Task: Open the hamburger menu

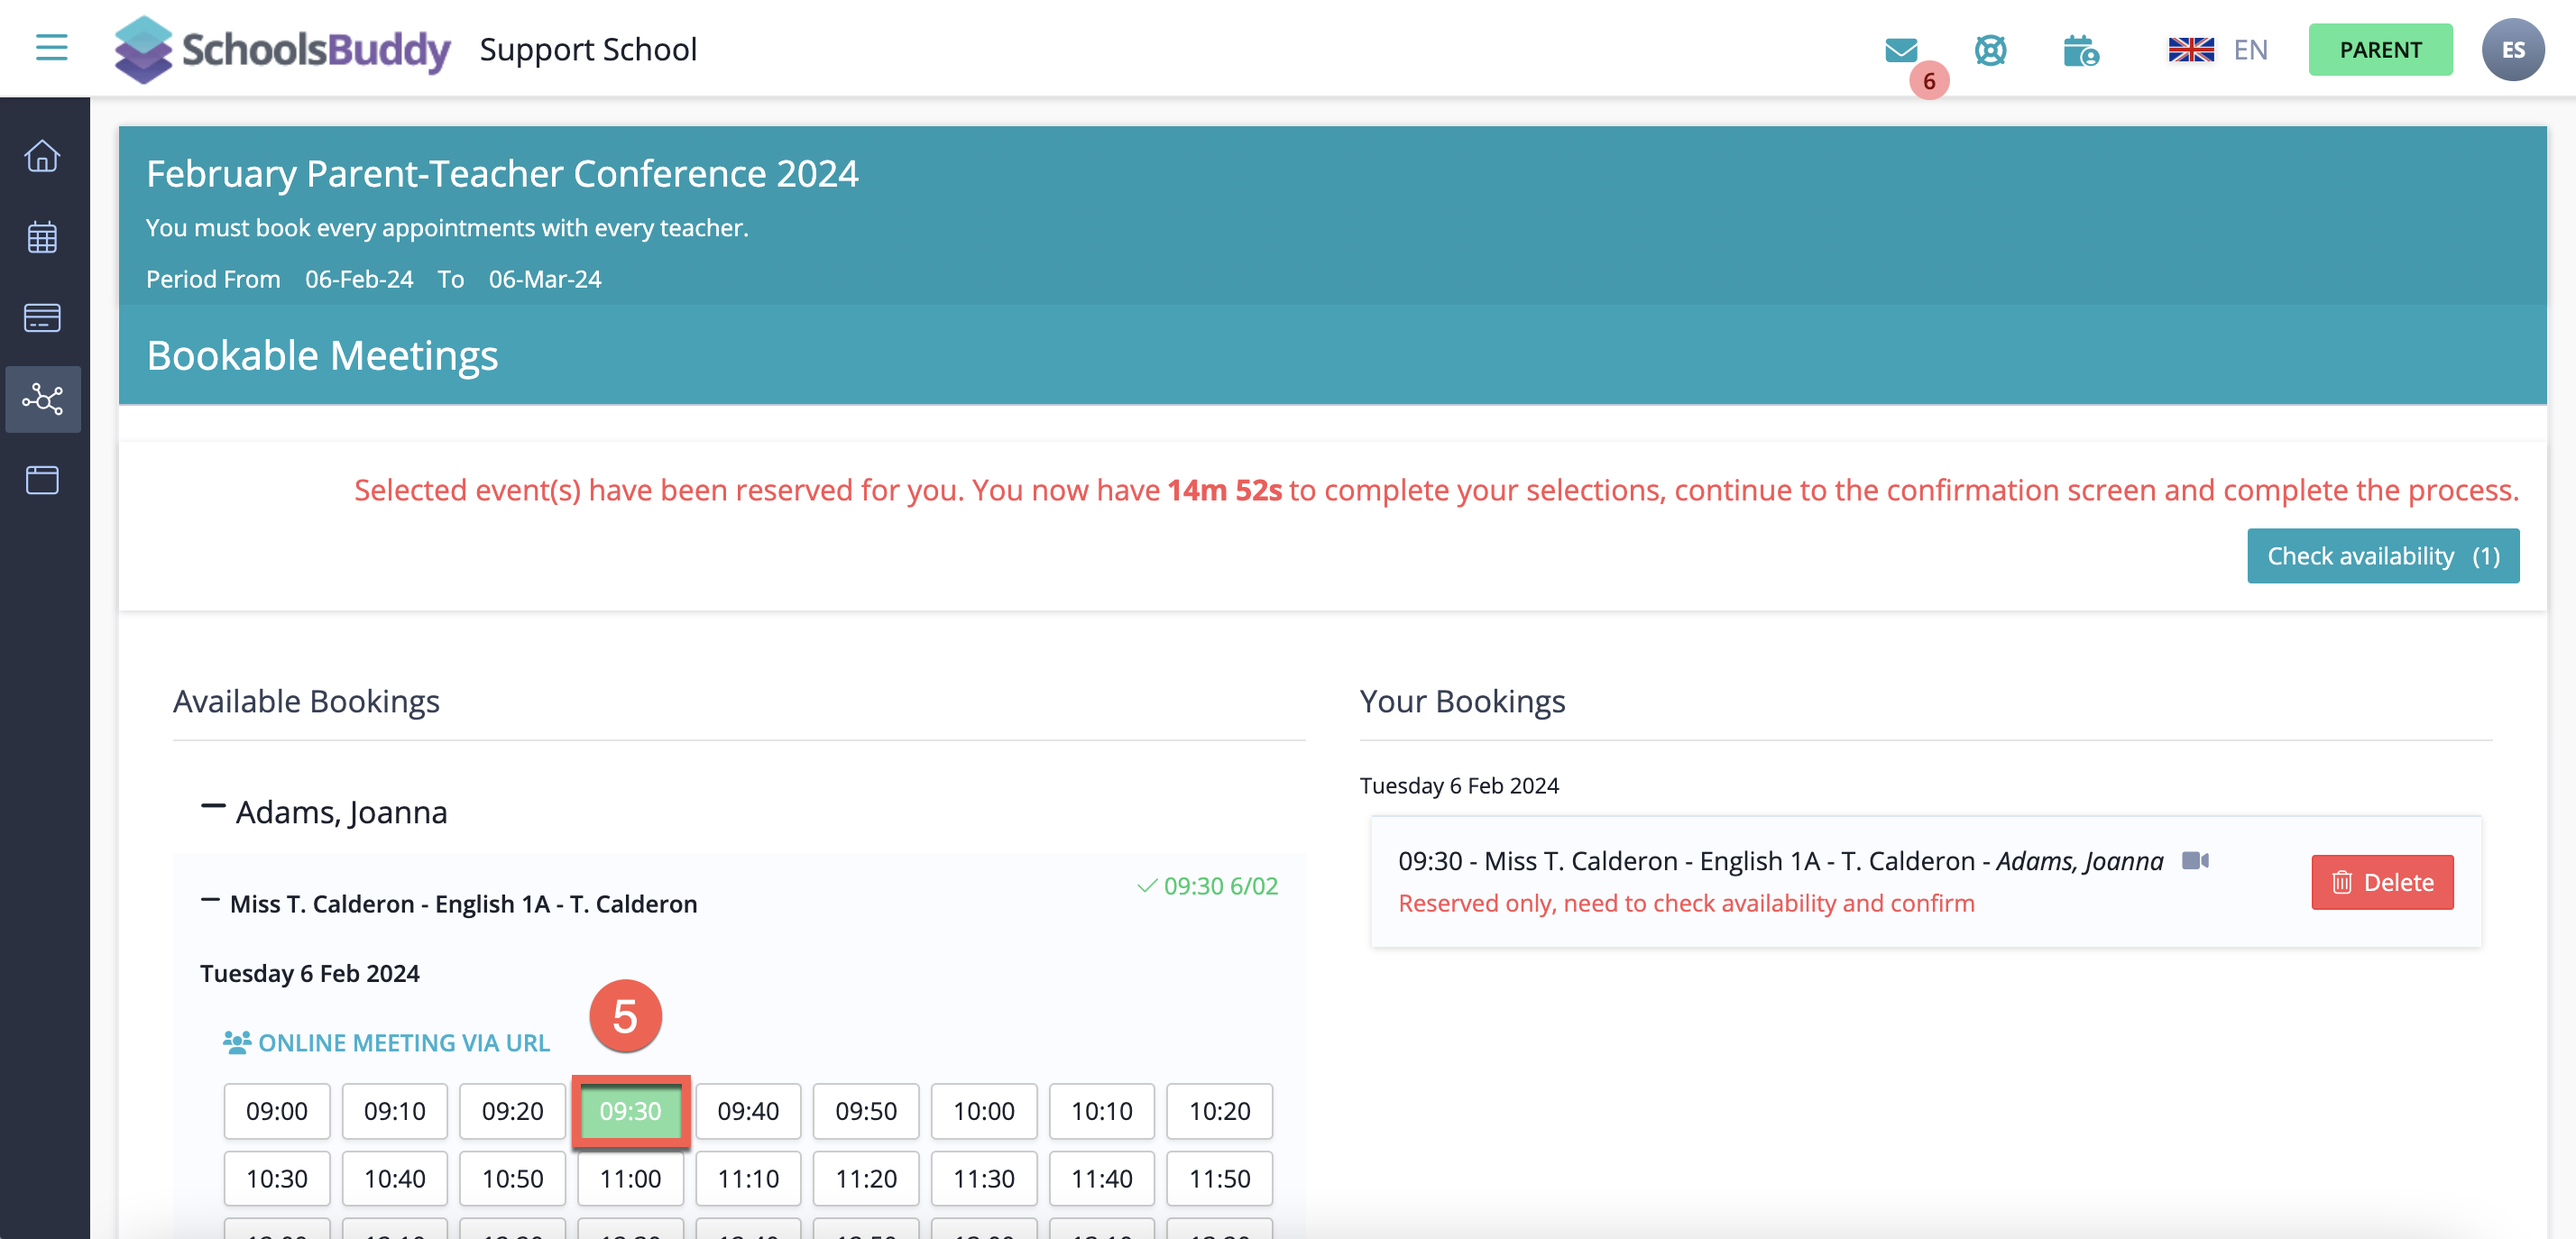Action: 51,47
